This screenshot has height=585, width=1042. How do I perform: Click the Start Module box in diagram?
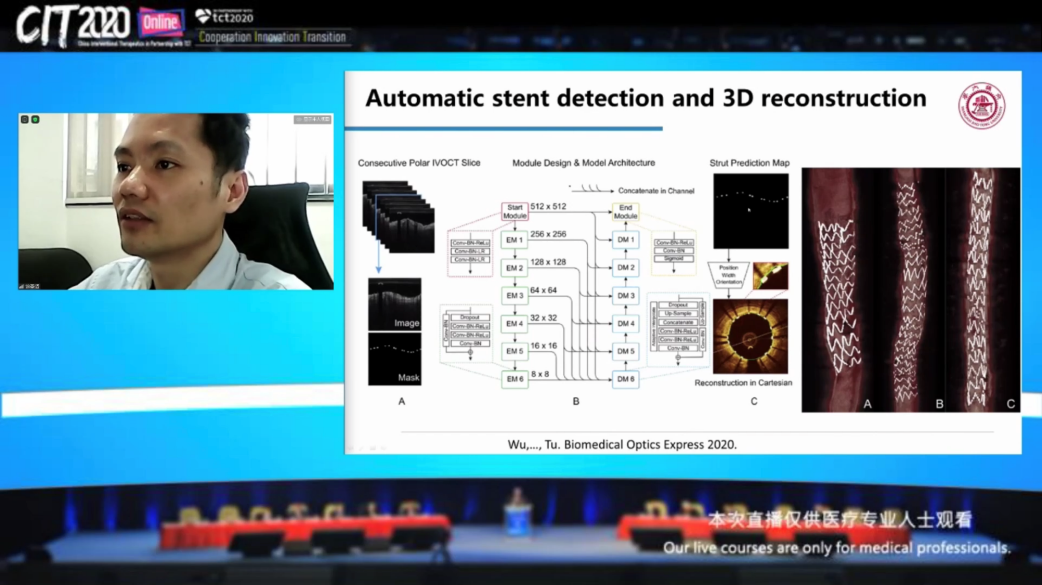click(x=514, y=212)
